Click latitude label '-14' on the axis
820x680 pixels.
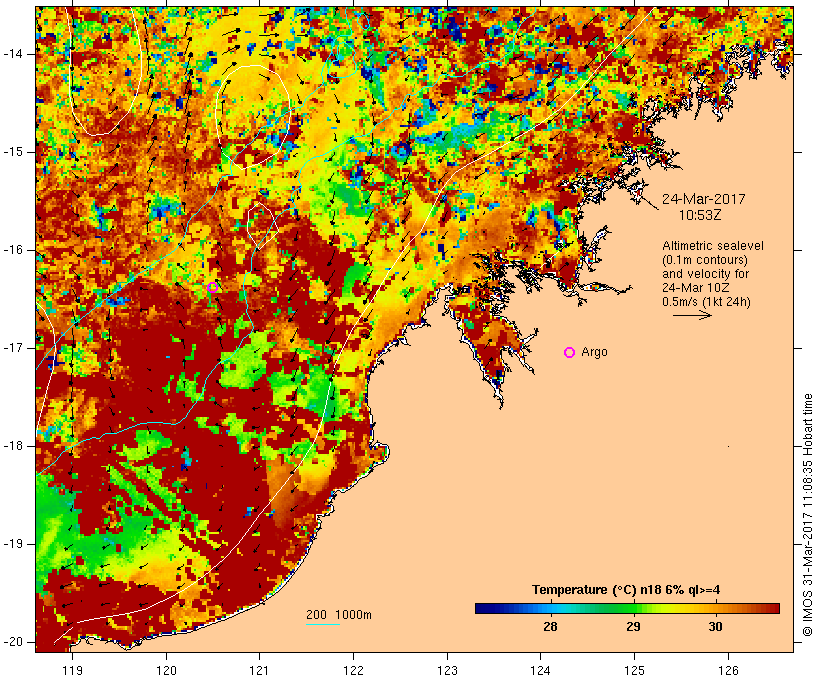click(x=12, y=54)
